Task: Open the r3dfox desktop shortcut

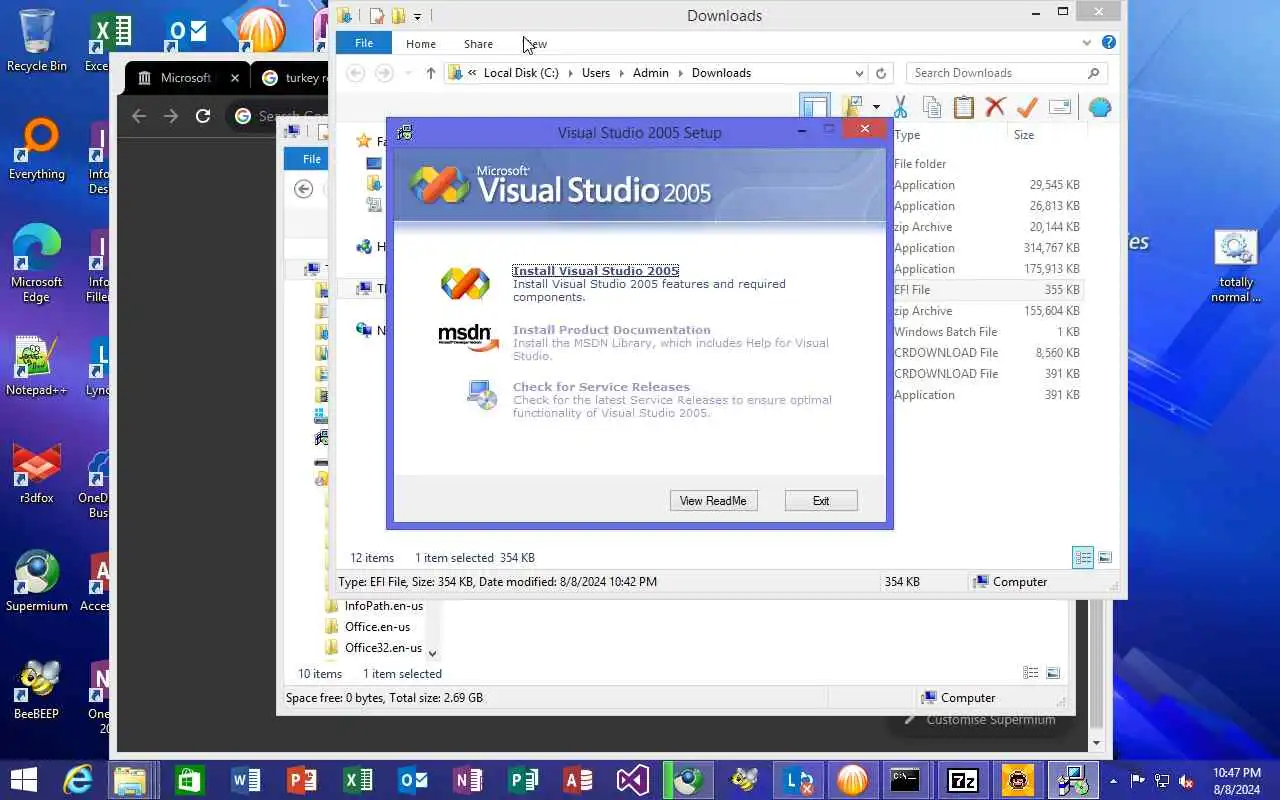Action: [x=37, y=473]
